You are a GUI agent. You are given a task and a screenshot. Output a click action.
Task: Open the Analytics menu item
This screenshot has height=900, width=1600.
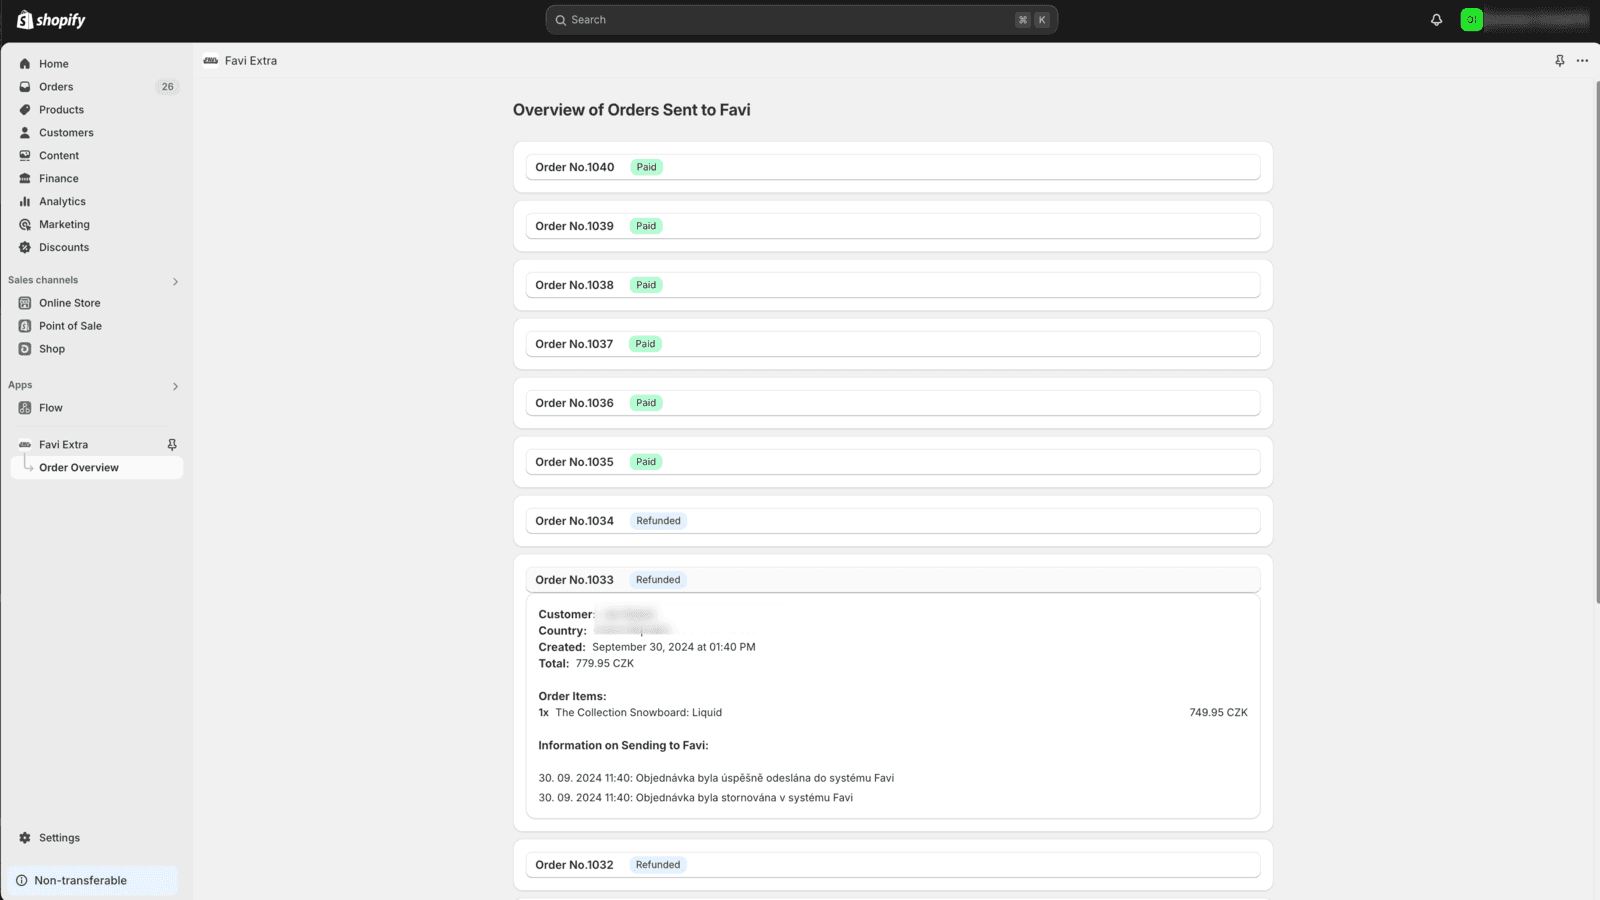(x=62, y=202)
